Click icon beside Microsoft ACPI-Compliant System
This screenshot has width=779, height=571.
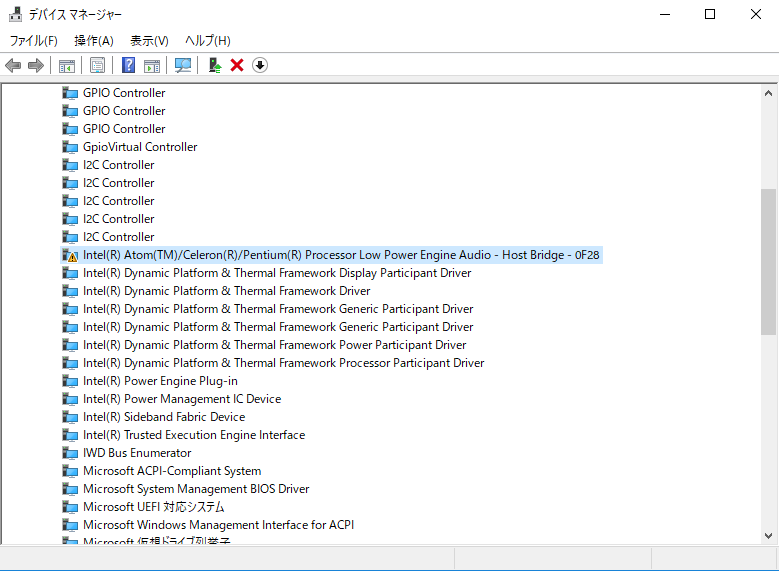pos(70,471)
